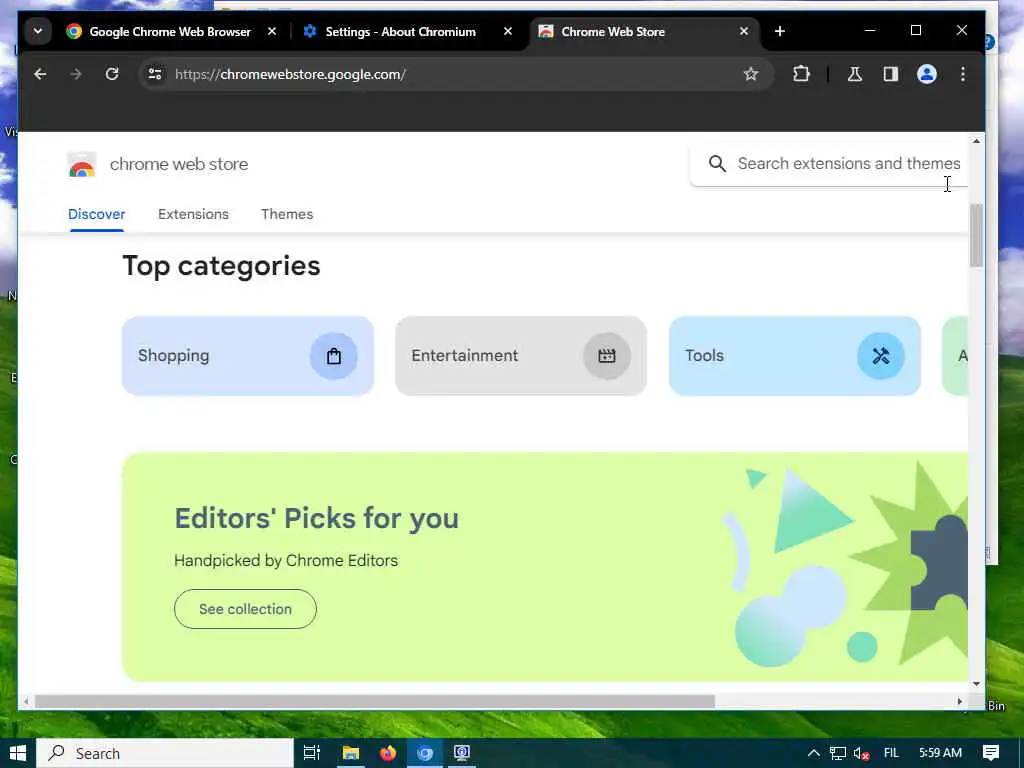Image resolution: width=1024 pixels, height=768 pixels.
Task: Open Task View from the taskbar
Action: coord(312,754)
